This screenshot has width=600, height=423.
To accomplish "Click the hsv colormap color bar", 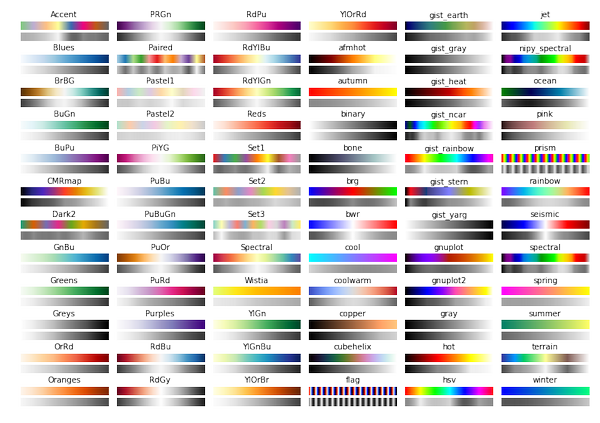I will pyautogui.click(x=449, y=391).
